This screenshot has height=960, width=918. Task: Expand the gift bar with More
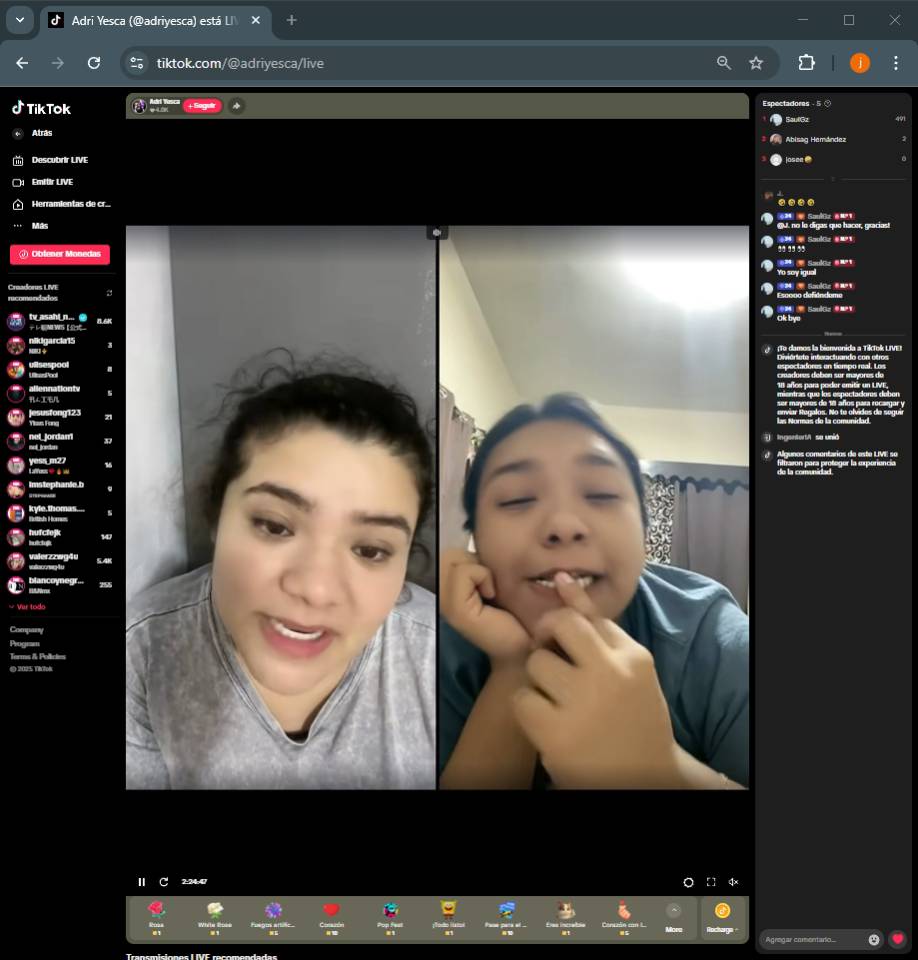[673, 917]
